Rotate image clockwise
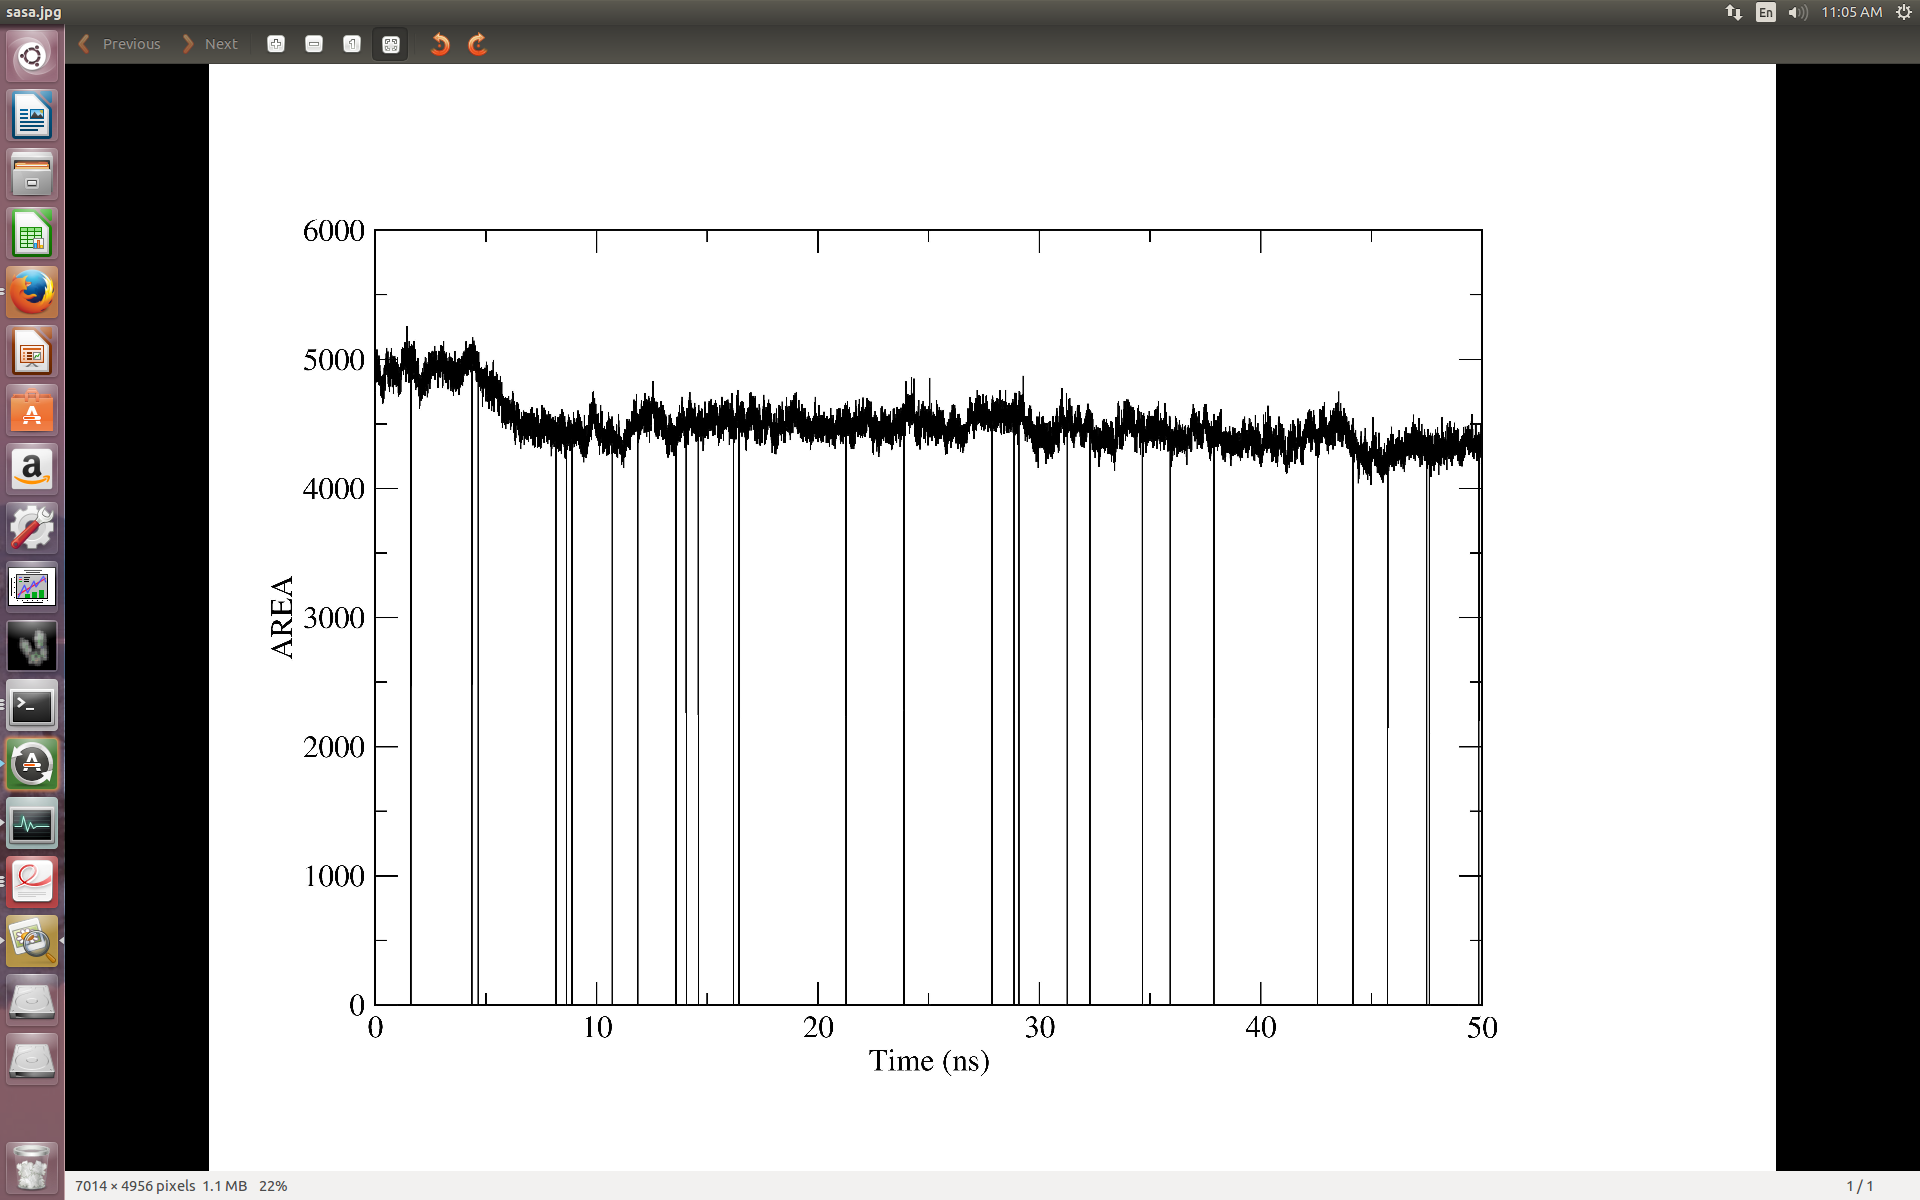Viewport: 1920px width, 1200px height. pos(478,44)
